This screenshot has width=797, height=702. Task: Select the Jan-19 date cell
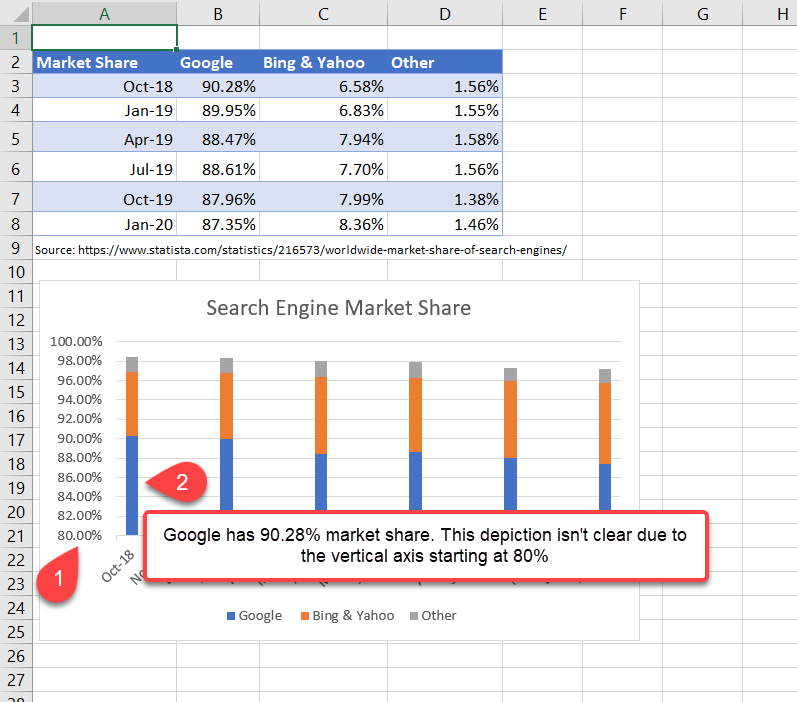tap(104, 110)
